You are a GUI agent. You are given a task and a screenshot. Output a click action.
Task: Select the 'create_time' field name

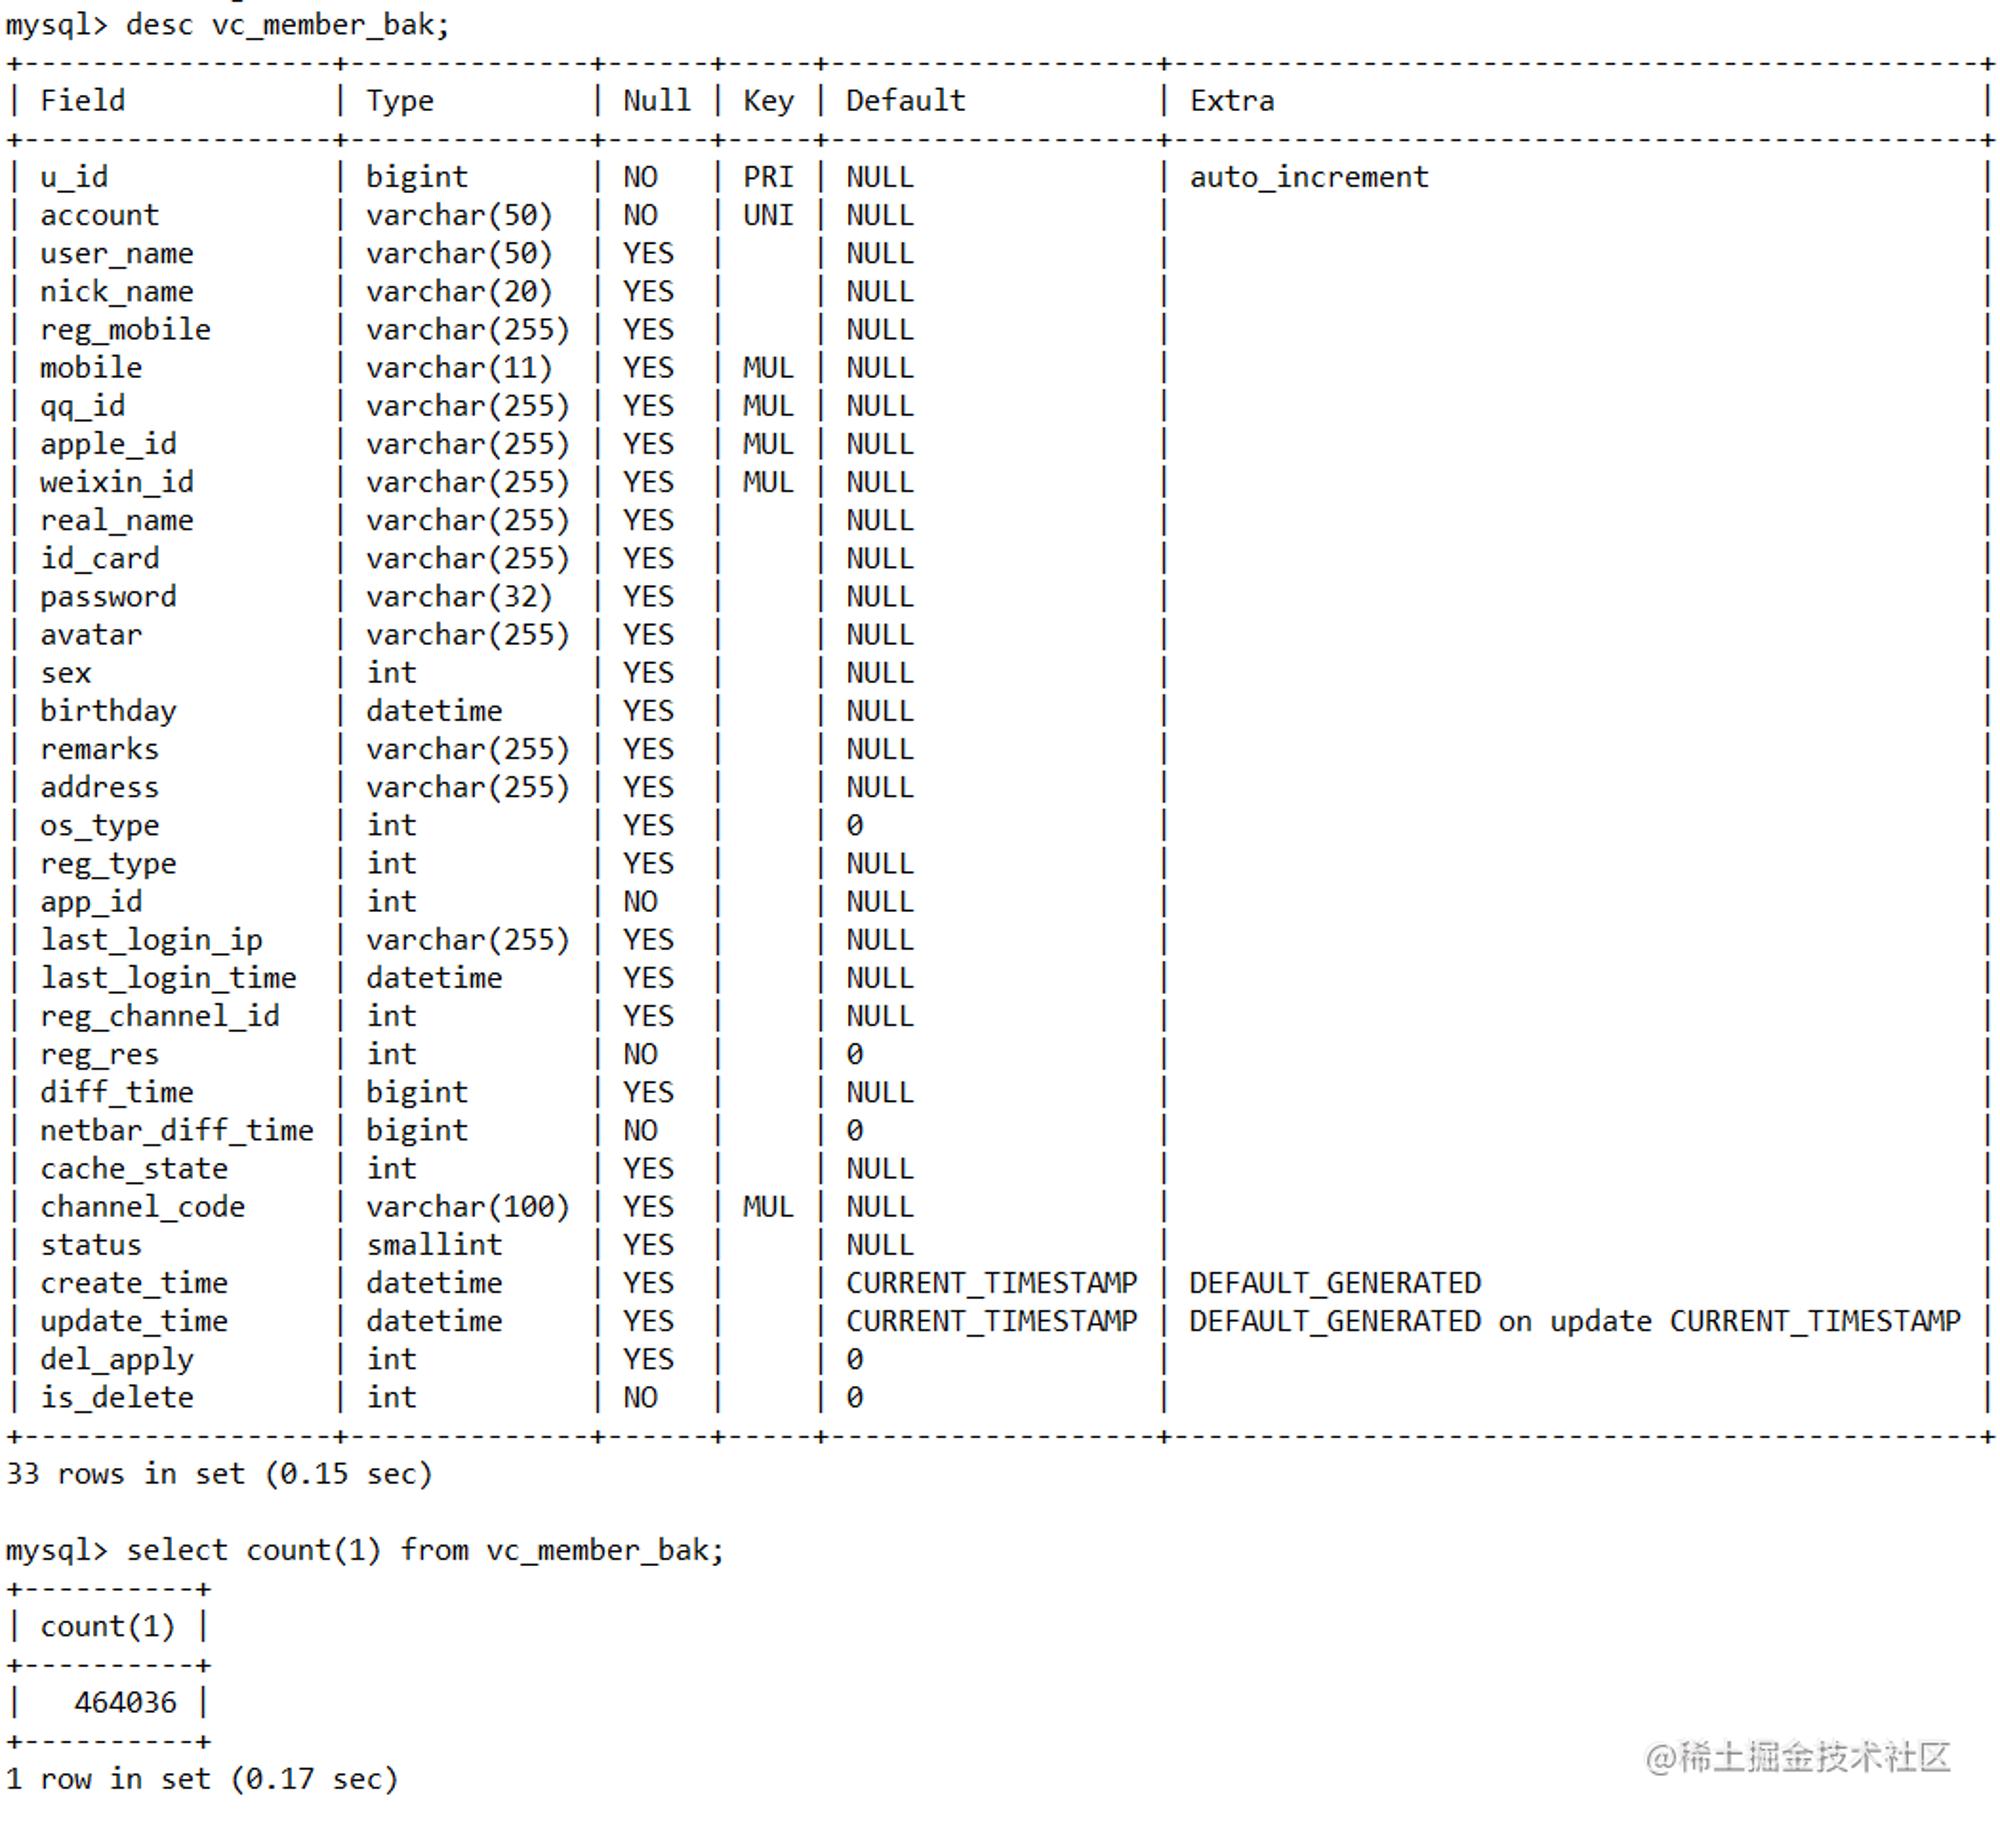point(134,1283)
